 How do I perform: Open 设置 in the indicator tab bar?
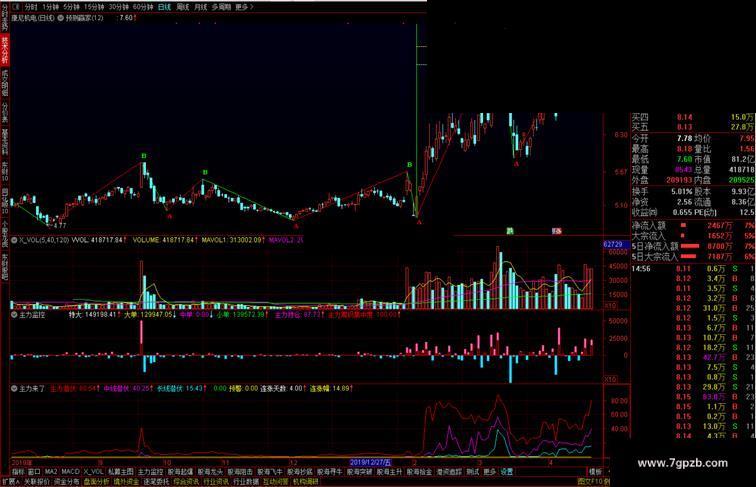click(507, 472)
